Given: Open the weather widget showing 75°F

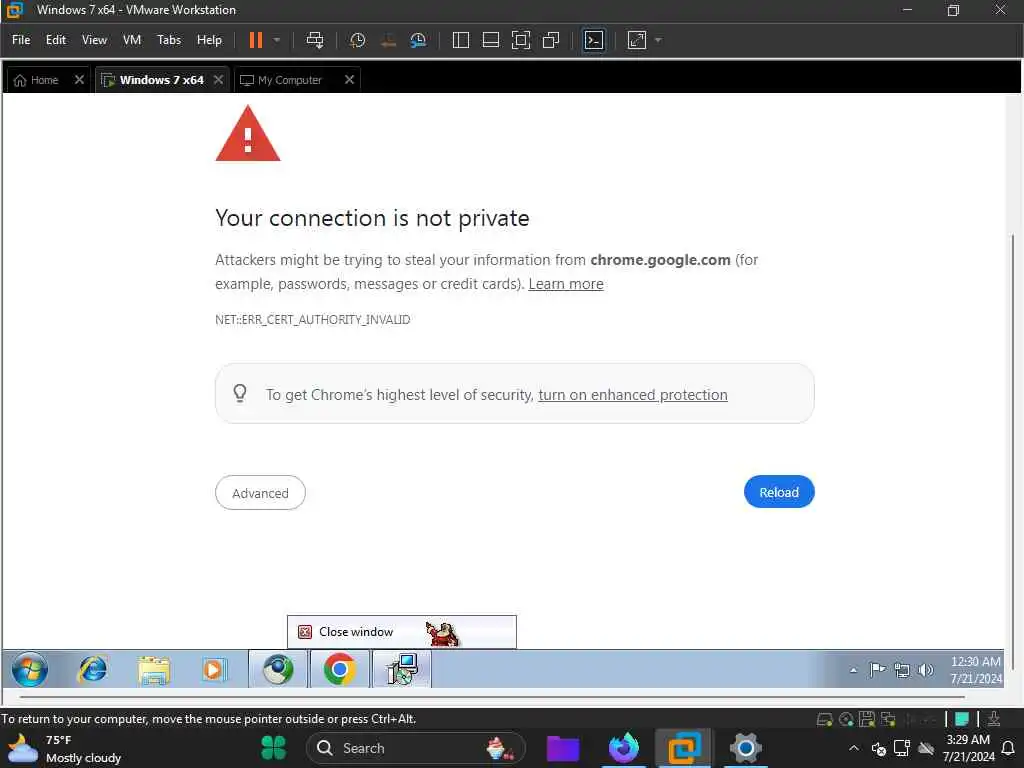Looking at the screenshot, I should pos(65,748).
